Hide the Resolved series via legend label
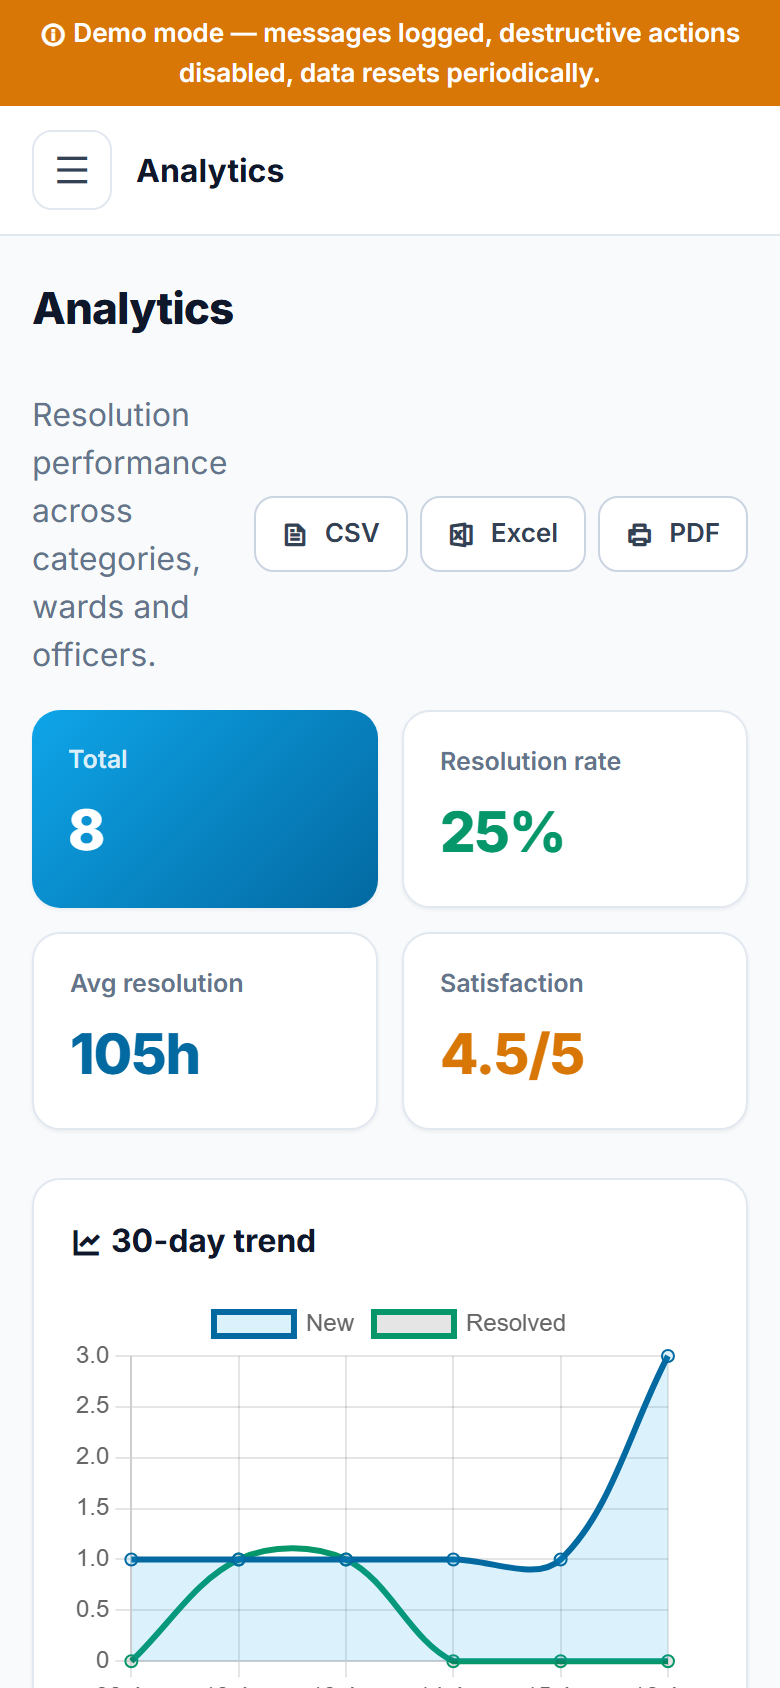Image resolution: width=780 pixels, height=1688 pixels. (x=516, y=1323)
